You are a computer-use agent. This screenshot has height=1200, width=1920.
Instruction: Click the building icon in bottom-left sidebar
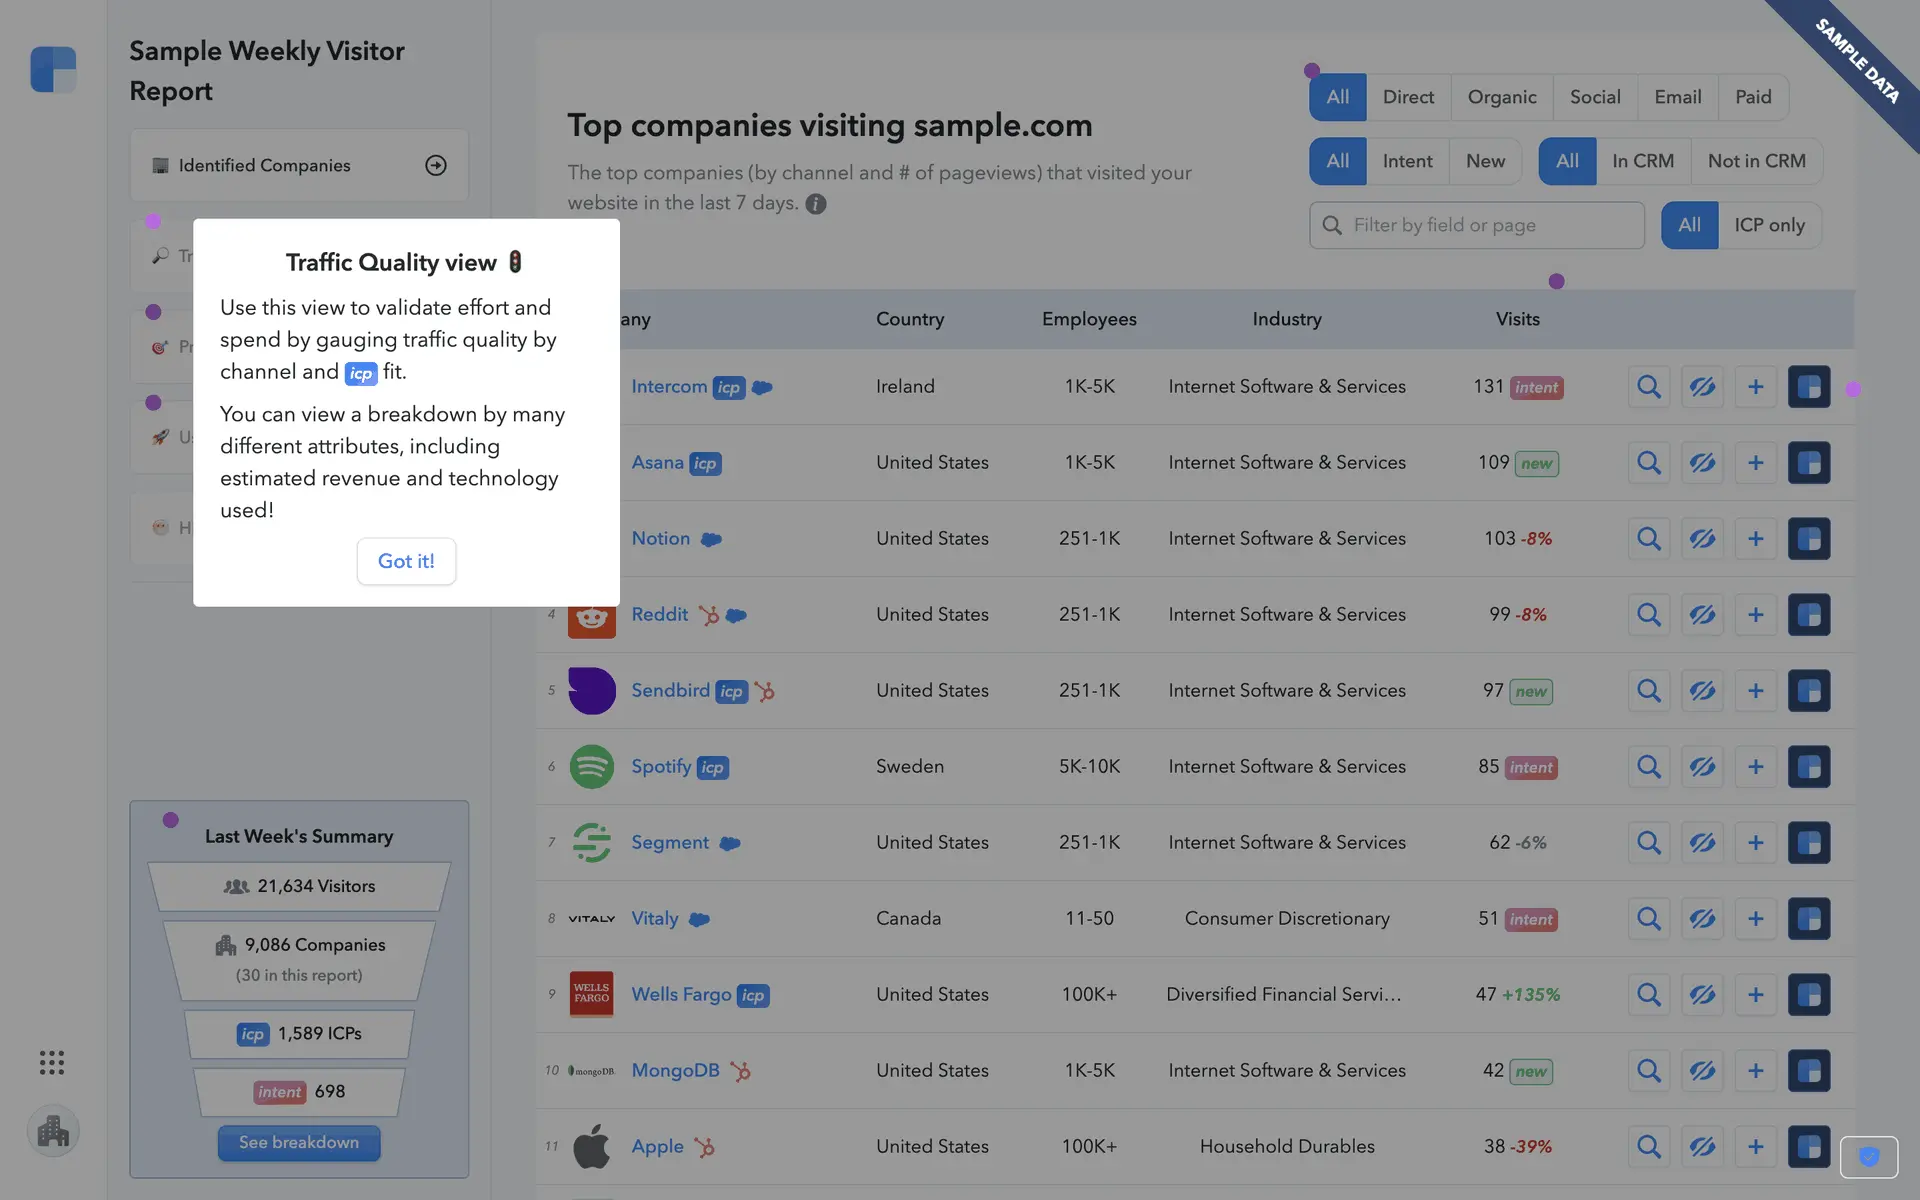53,1132
